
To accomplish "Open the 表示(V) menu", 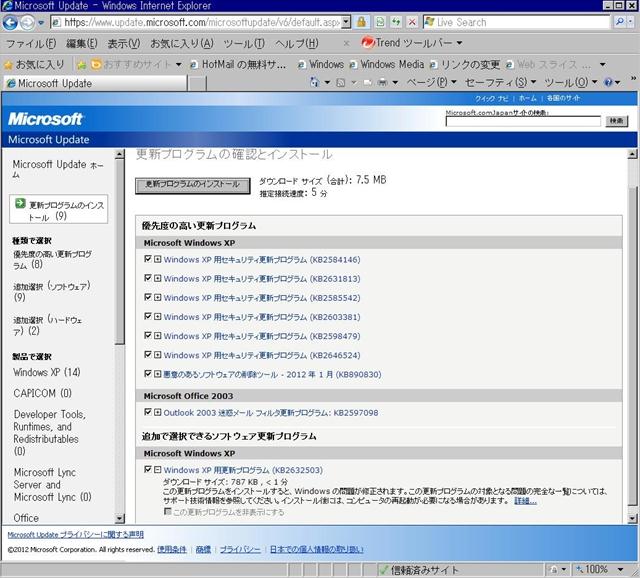I will (124, 43).
